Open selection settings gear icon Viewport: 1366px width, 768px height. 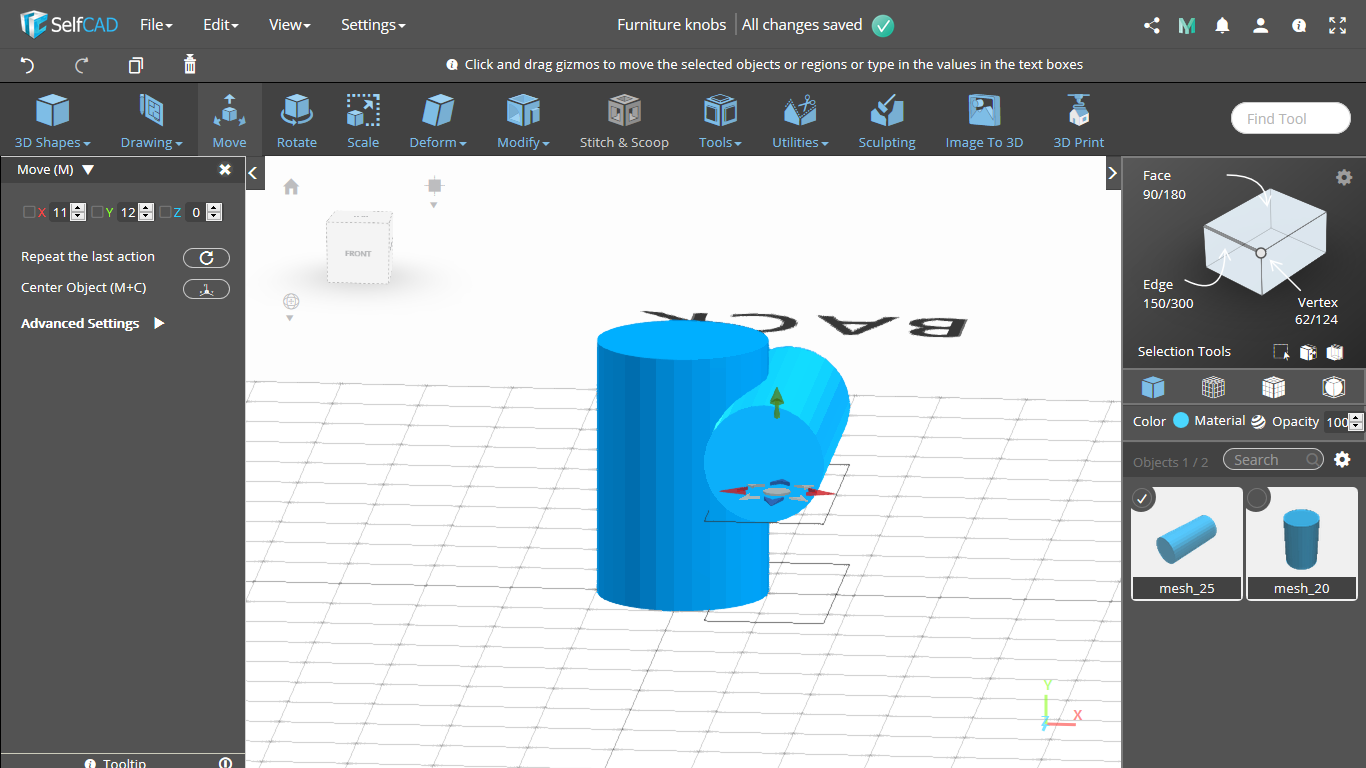1344,177
